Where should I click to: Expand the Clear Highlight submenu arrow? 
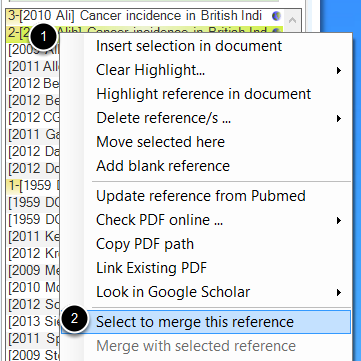(339, 70)
